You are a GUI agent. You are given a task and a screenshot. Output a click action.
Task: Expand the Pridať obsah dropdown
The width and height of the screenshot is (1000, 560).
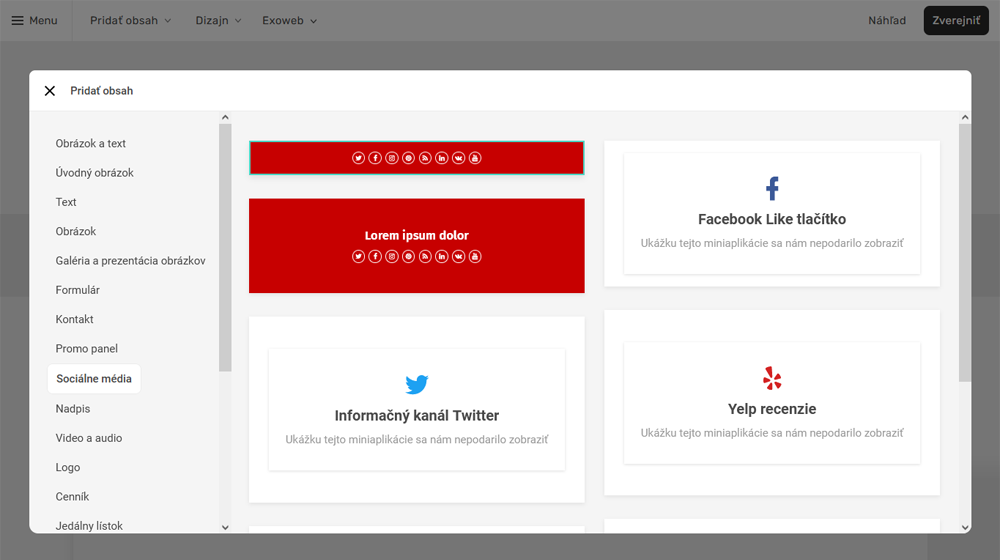130,20
